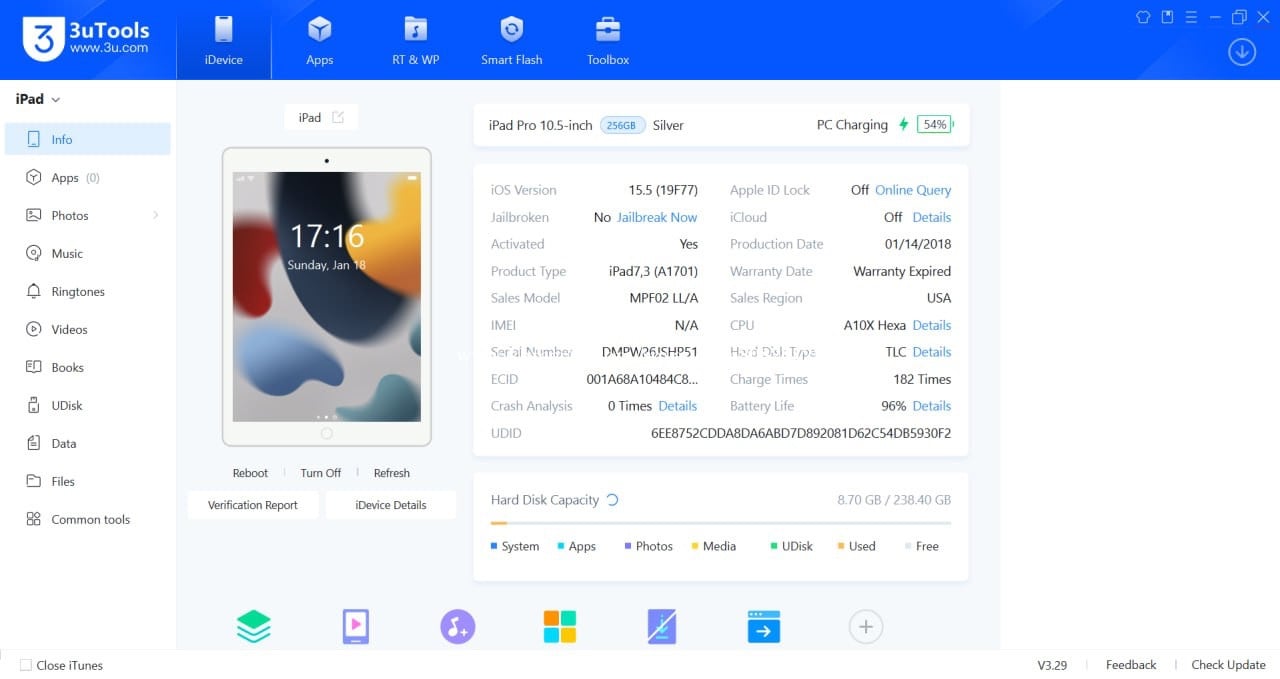Click the hard disk capacity usage bar

[x=720, y=523]
